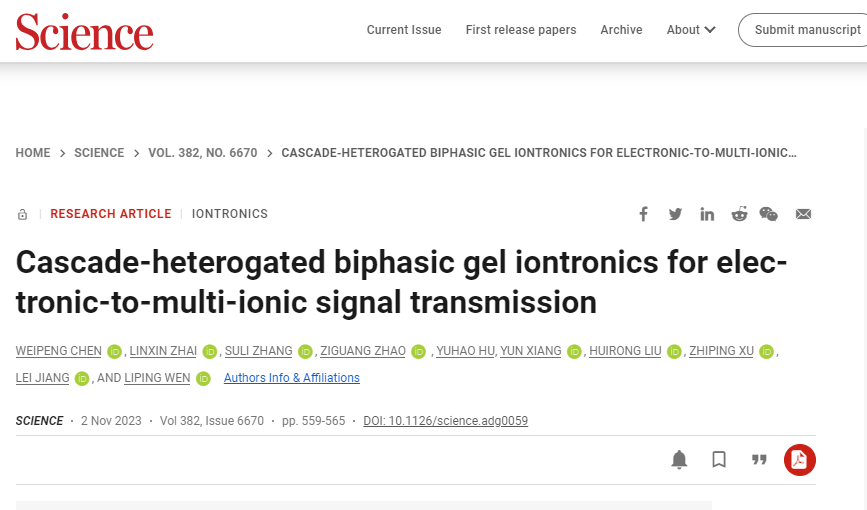
Task: Share article on Twitter
Action: pyautogui.click(x=675, y=214)
